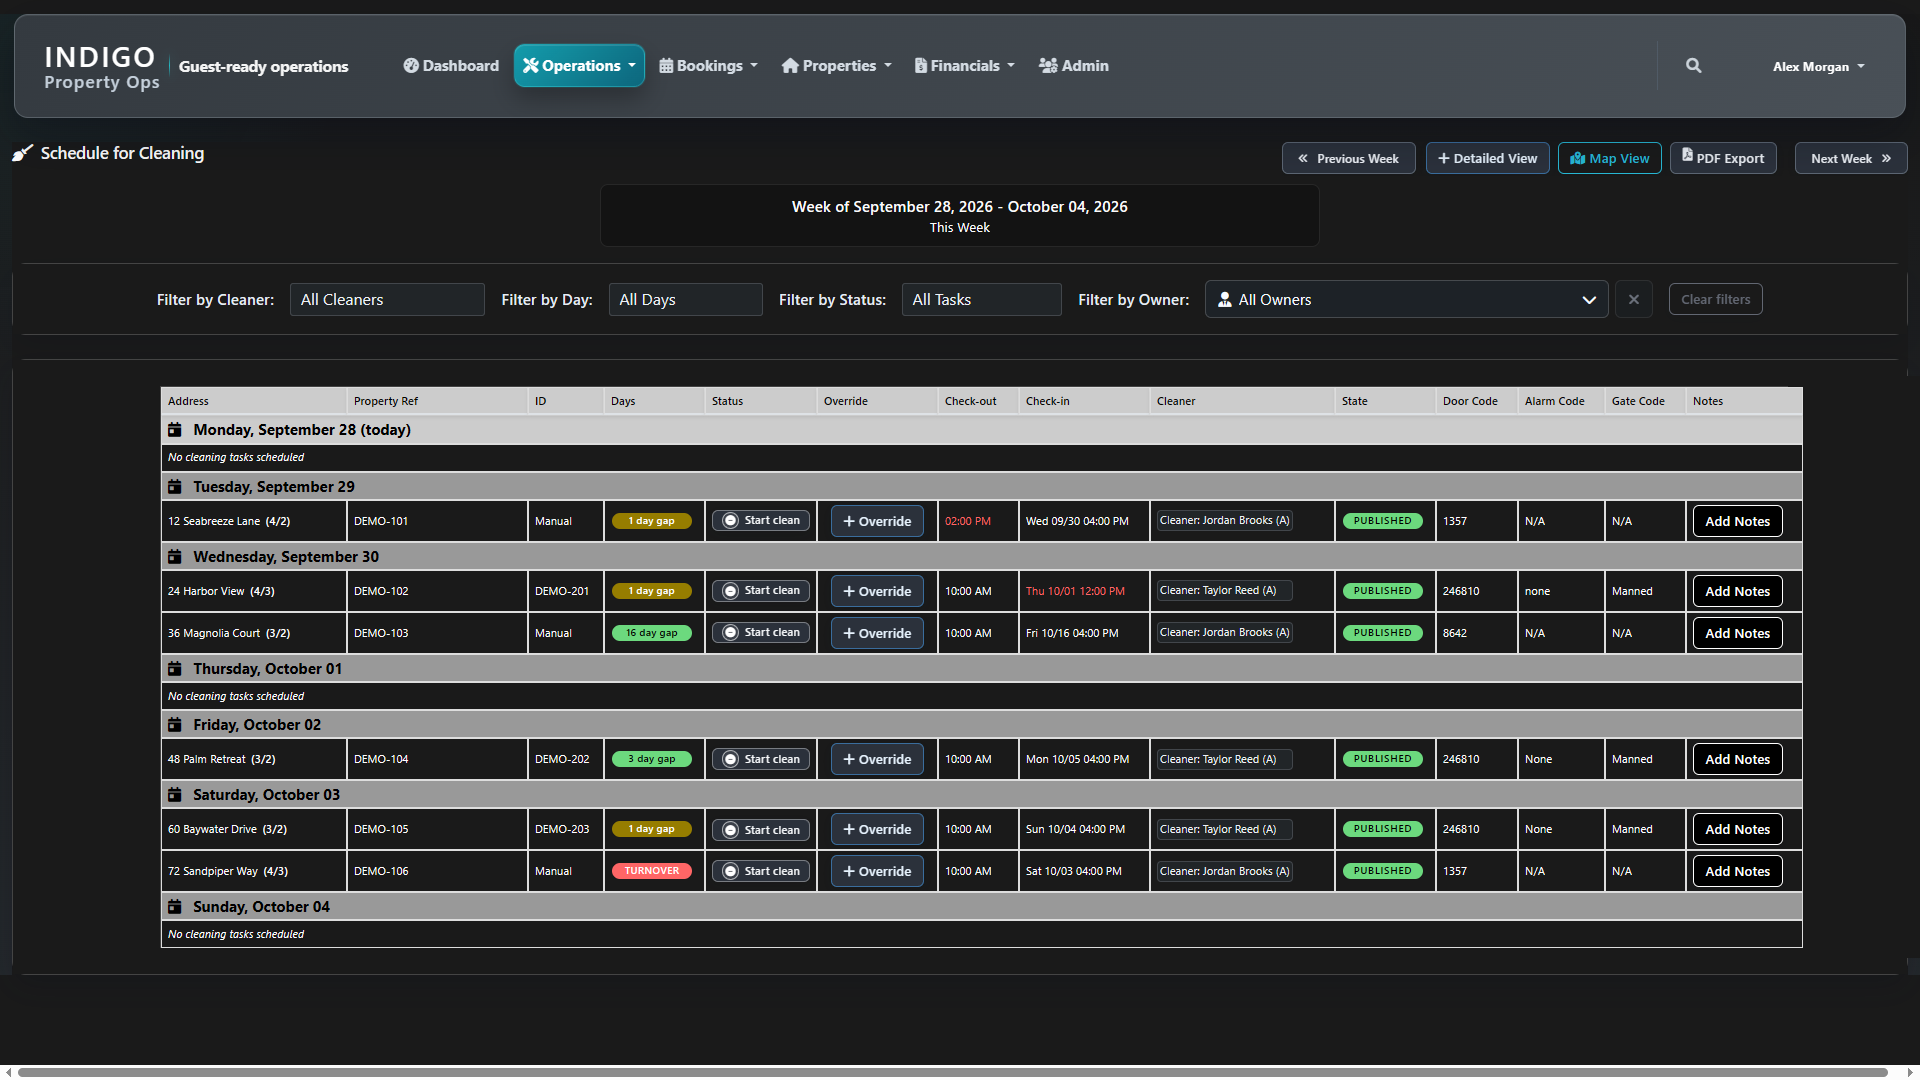Viewport: 1920px width, 1080px height.
Task: Start clean for 72 Sandpiper Way
Action: point(761,871)
